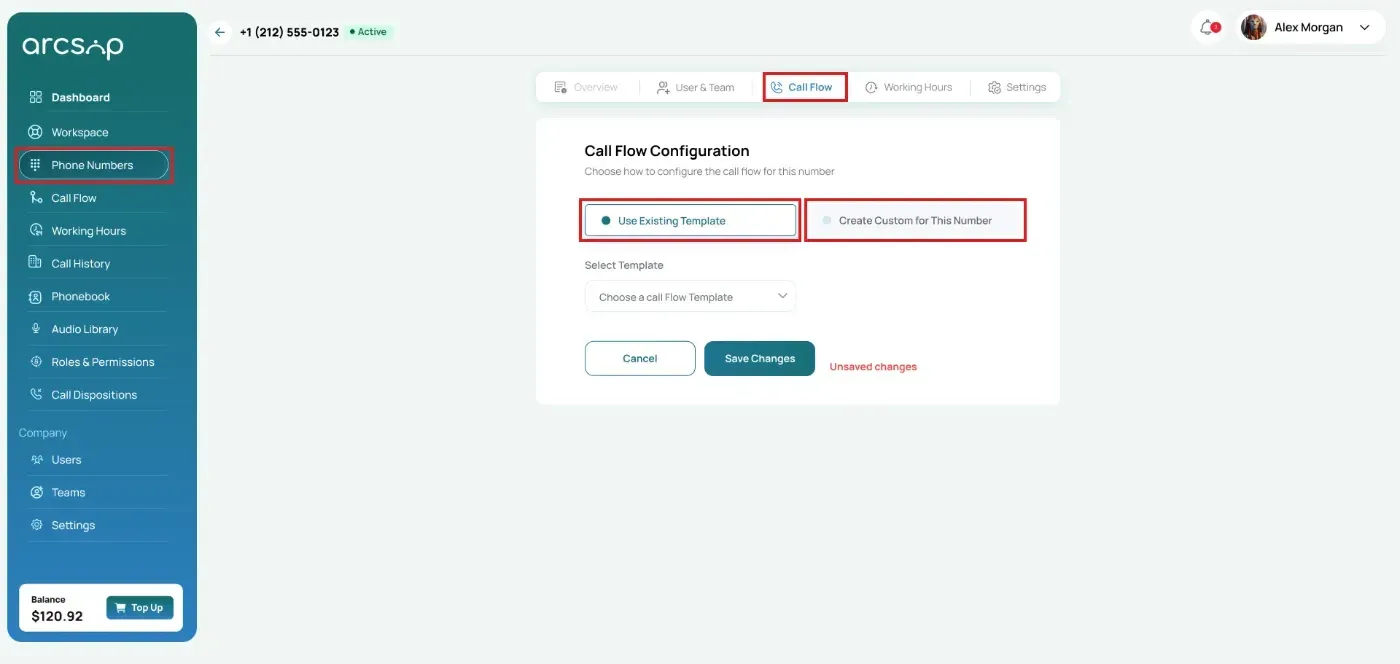This screenshot has height=664, width=1400.
Task: Click the Top Up button
Action: [x=140, y=607]
